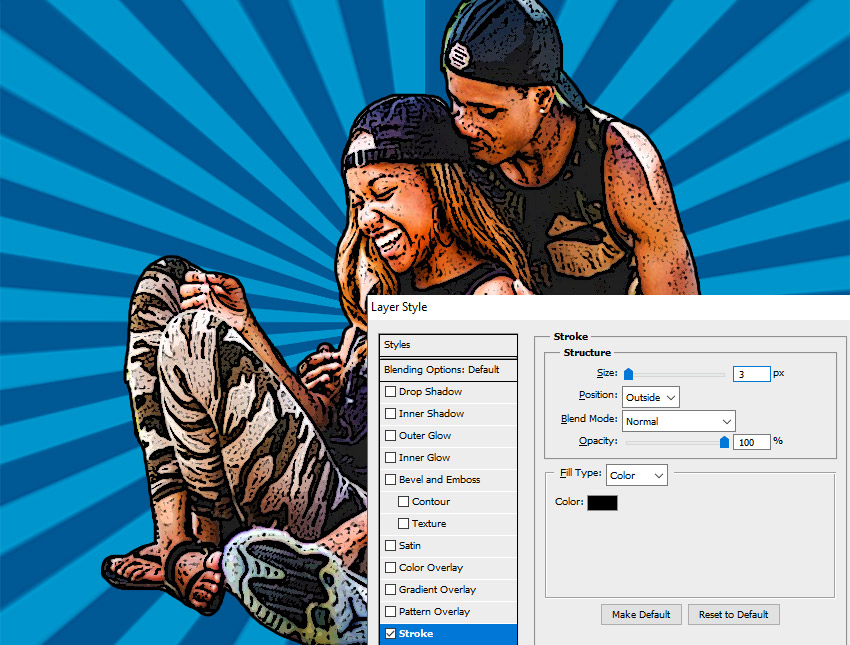Click the Reset to Default button
Screen dimensions: 850x645
[733, 615]
